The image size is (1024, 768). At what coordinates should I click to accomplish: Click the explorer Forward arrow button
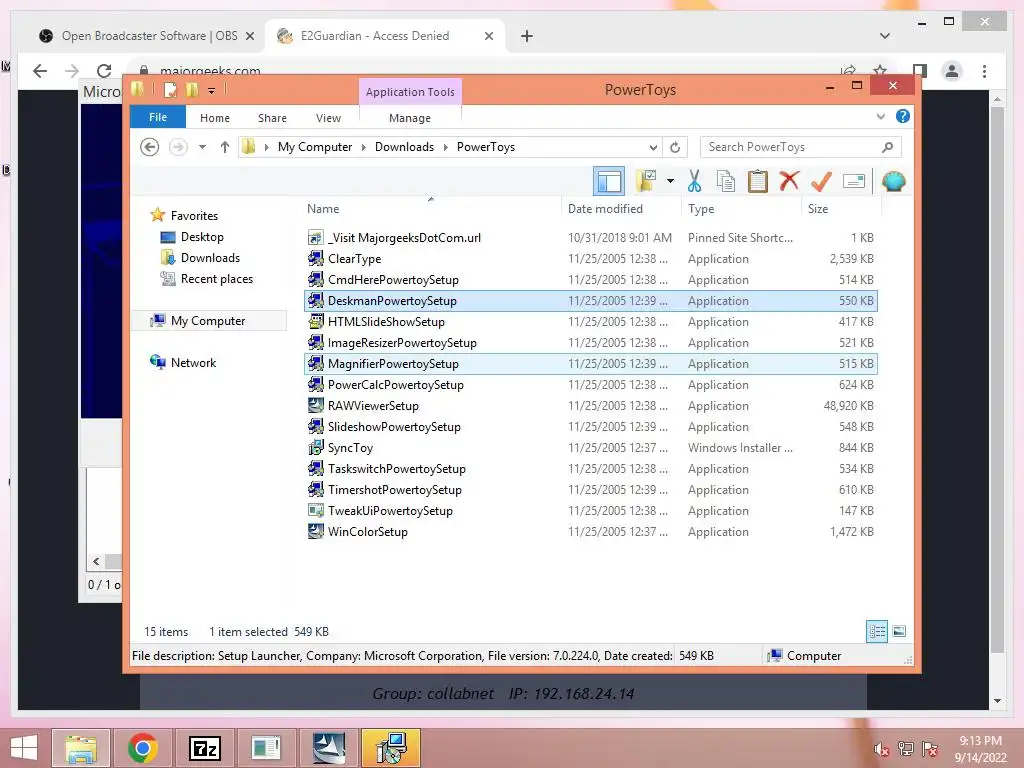coord(178,147)
